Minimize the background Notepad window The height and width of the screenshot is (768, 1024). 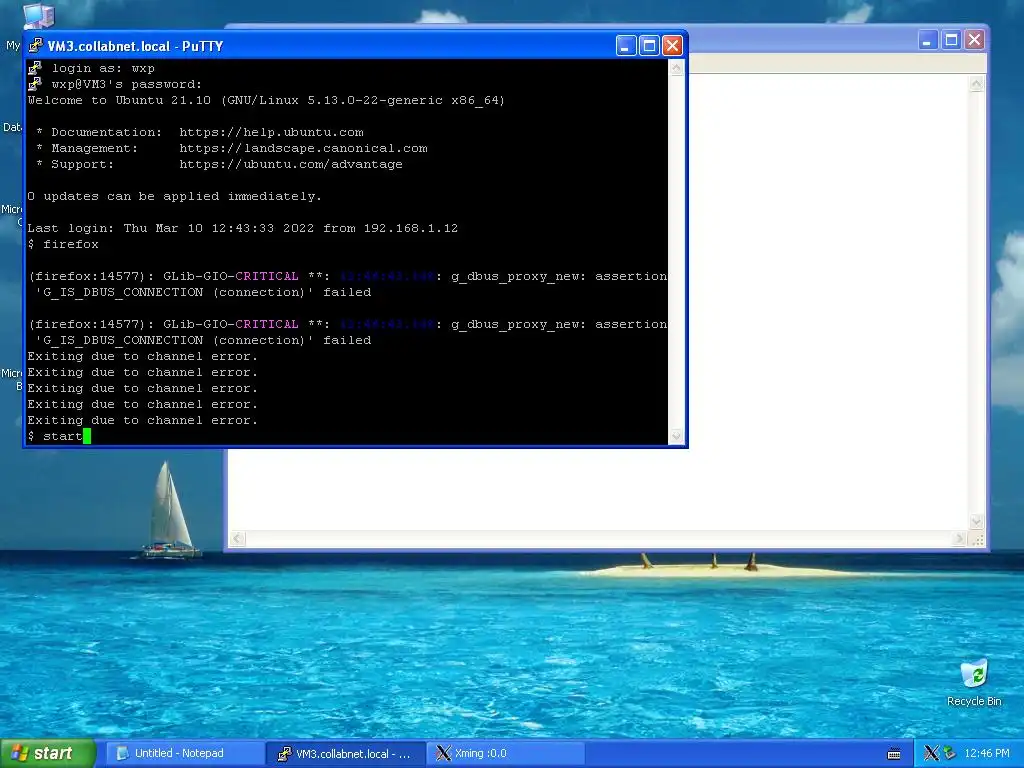927,40
